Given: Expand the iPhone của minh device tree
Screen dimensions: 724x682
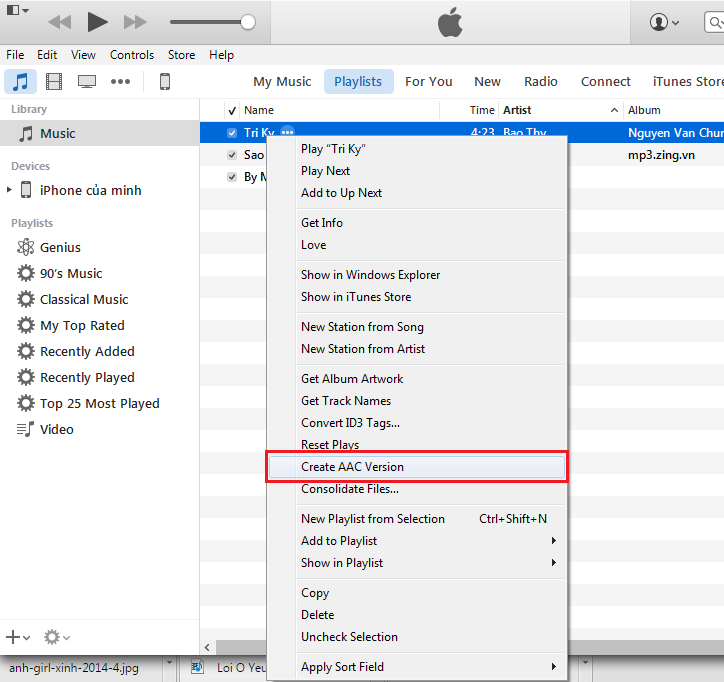Looking at the screenshot, I should [10, 190].
